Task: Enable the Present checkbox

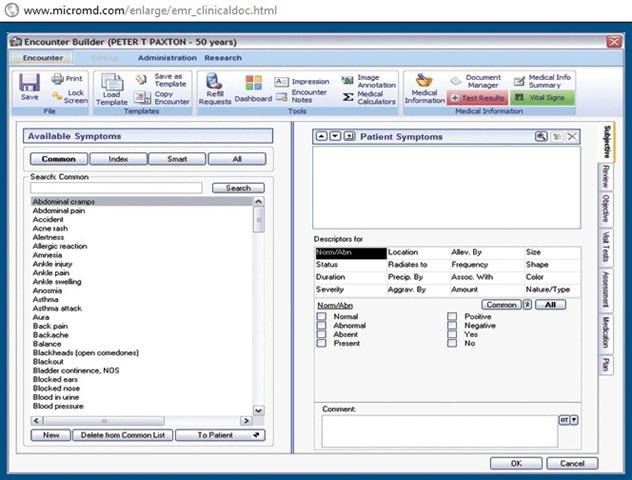Action: (x=321, y=343)
